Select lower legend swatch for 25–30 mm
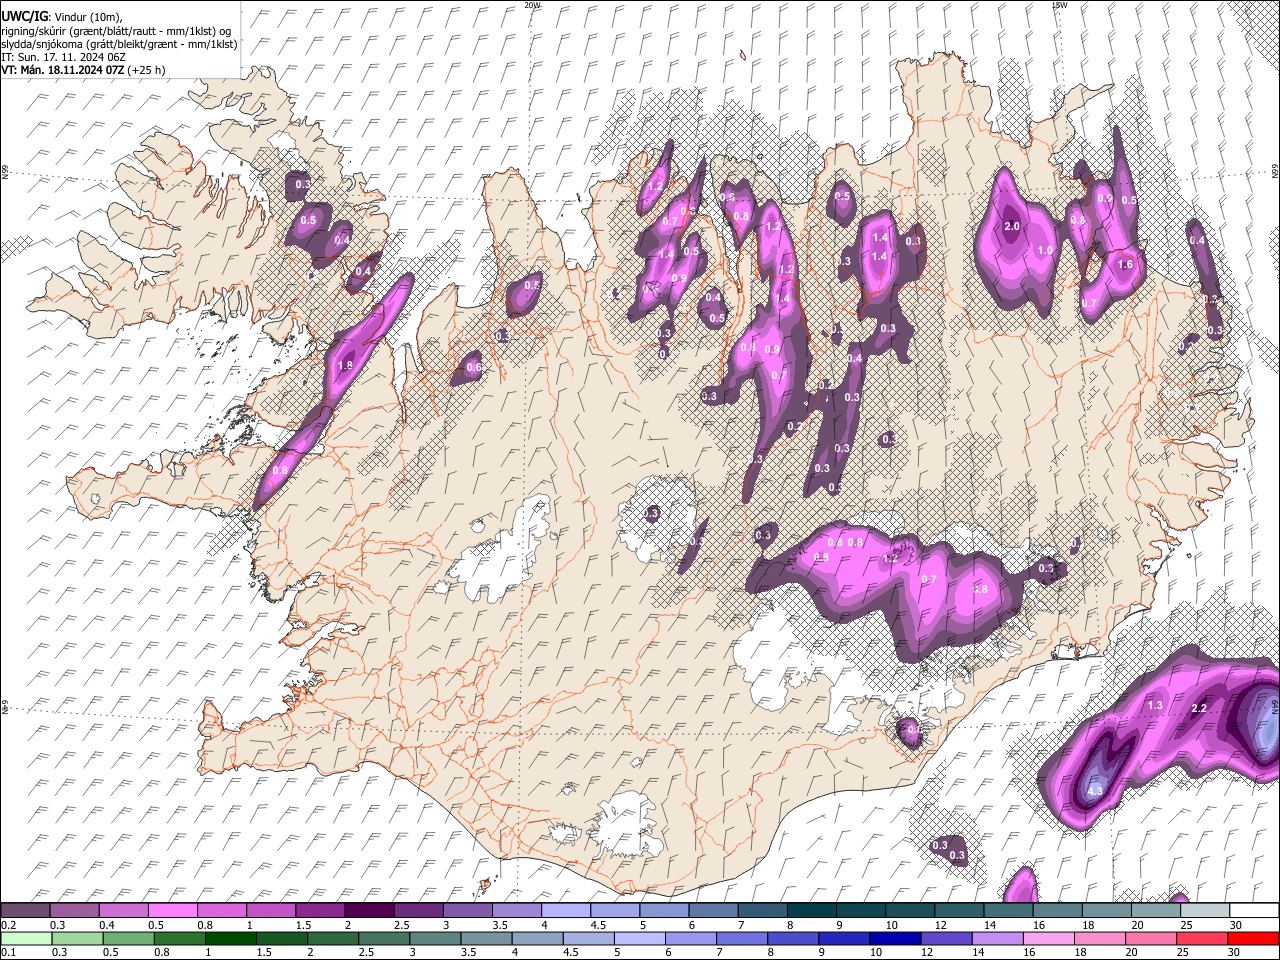Viewport: 1280px width, 960px height. tap(1203, 938)
